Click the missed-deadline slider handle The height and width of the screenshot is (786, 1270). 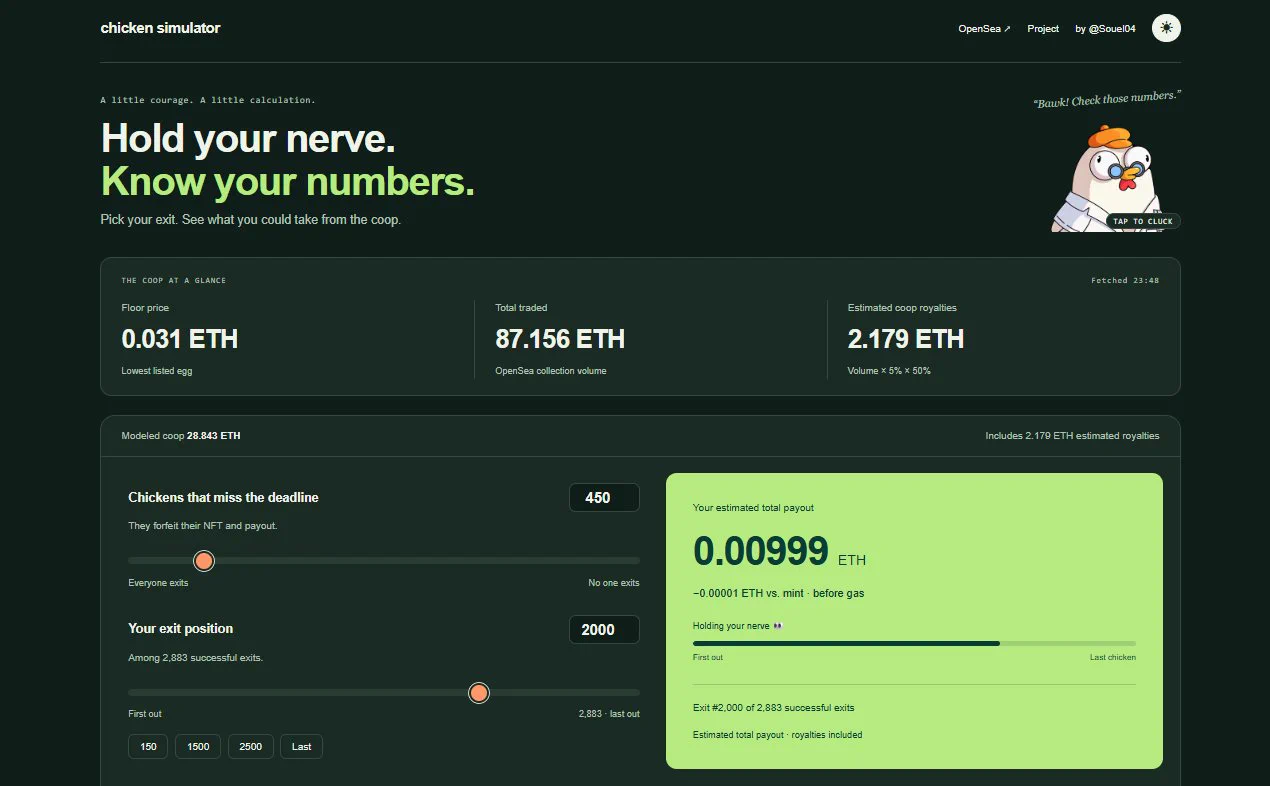[204, 561]
